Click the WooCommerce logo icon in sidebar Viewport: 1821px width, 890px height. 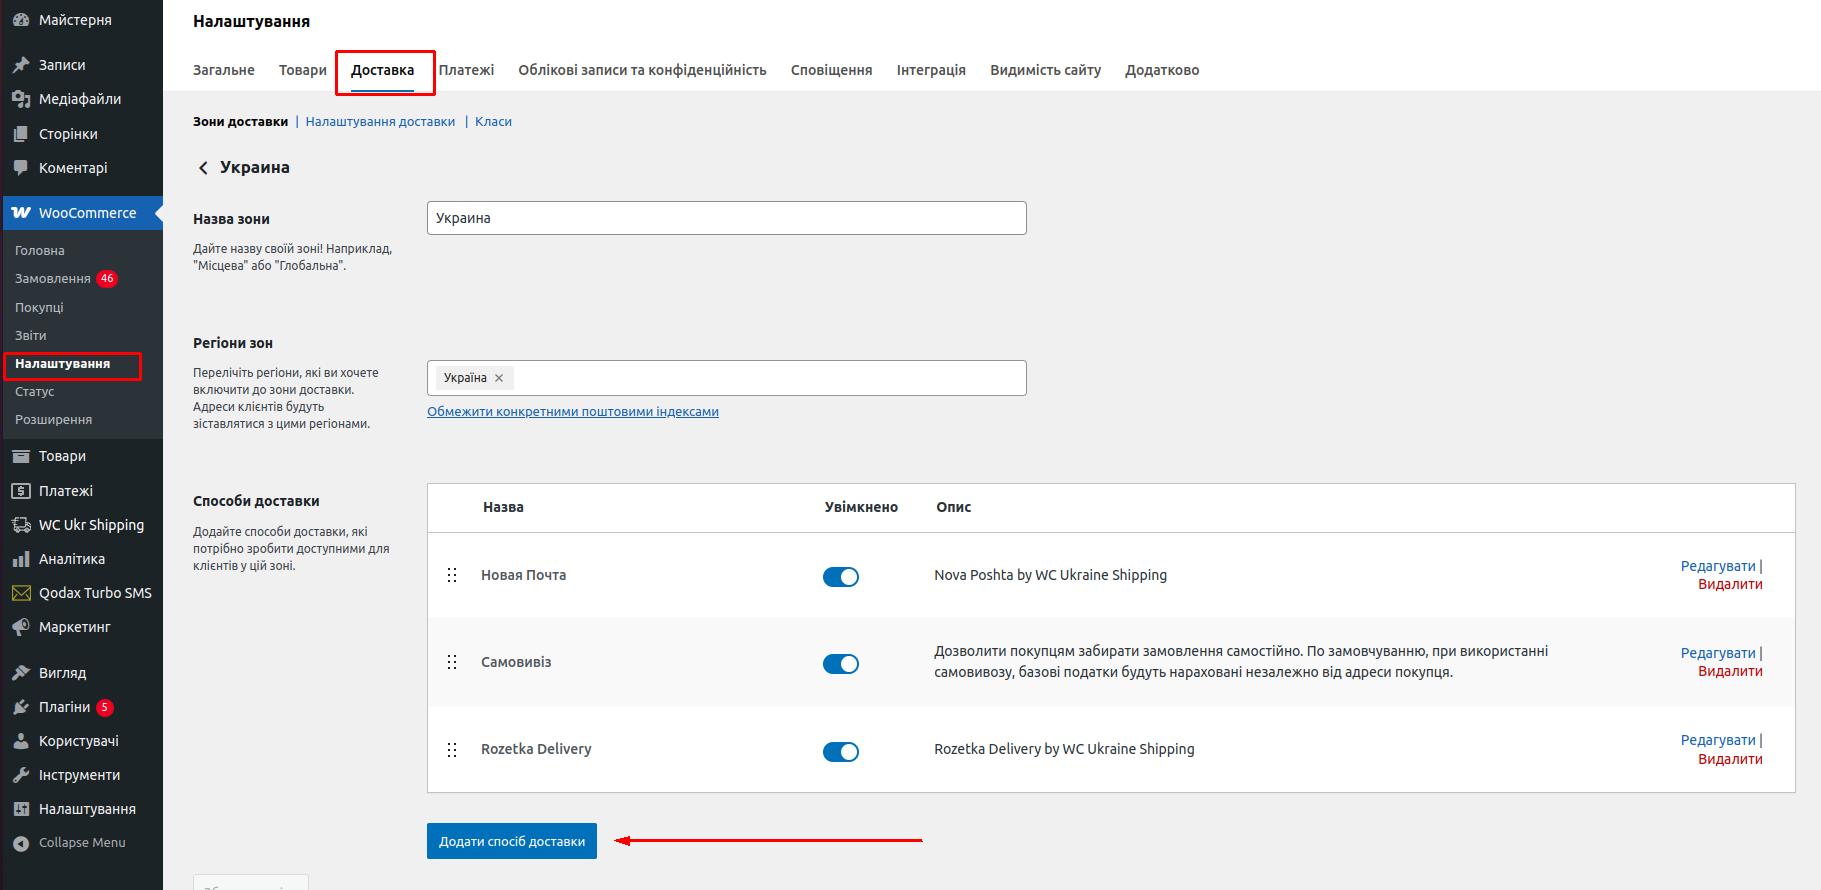[21, 213]
